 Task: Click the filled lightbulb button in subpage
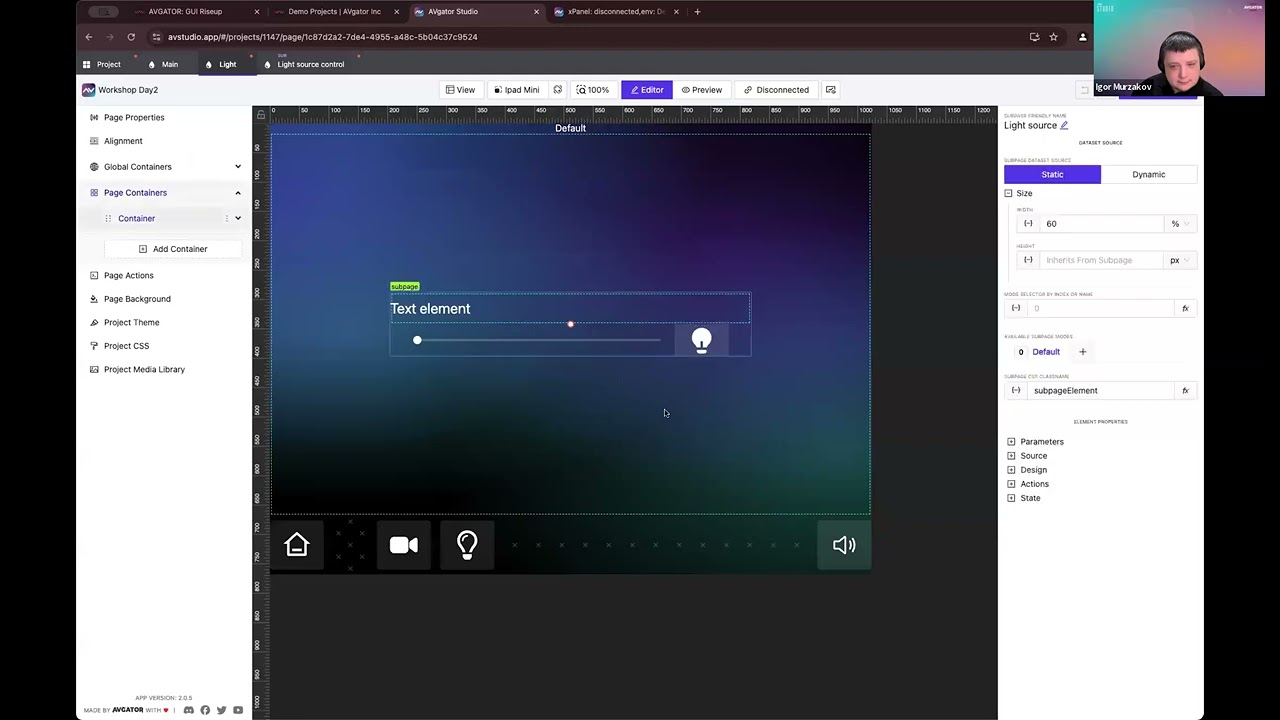click(x=702, y=340)
